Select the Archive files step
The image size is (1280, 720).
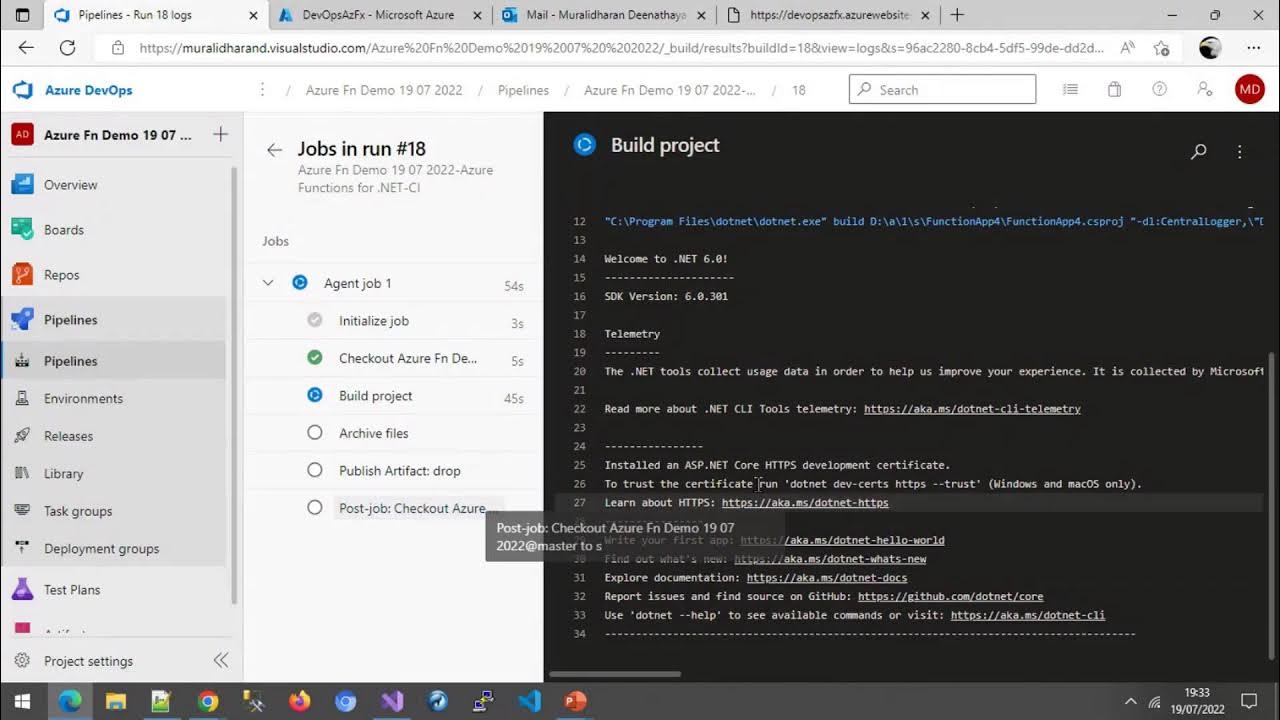pos(394,433)
